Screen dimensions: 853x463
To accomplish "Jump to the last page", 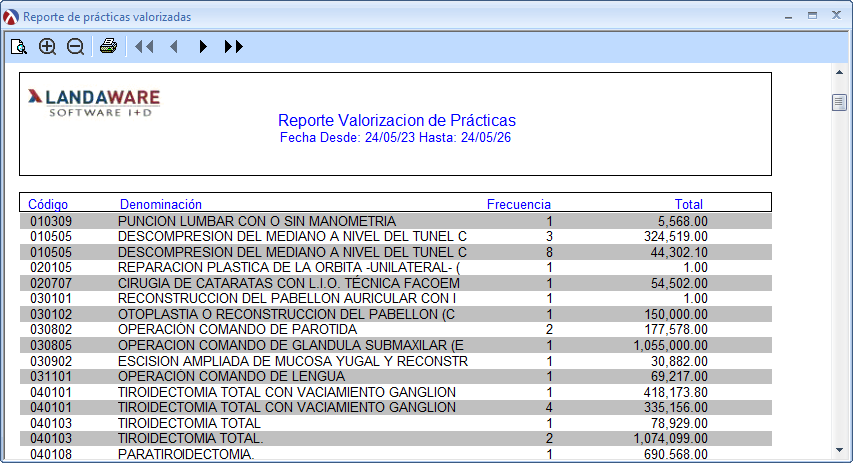I will [x=233, y=47].
